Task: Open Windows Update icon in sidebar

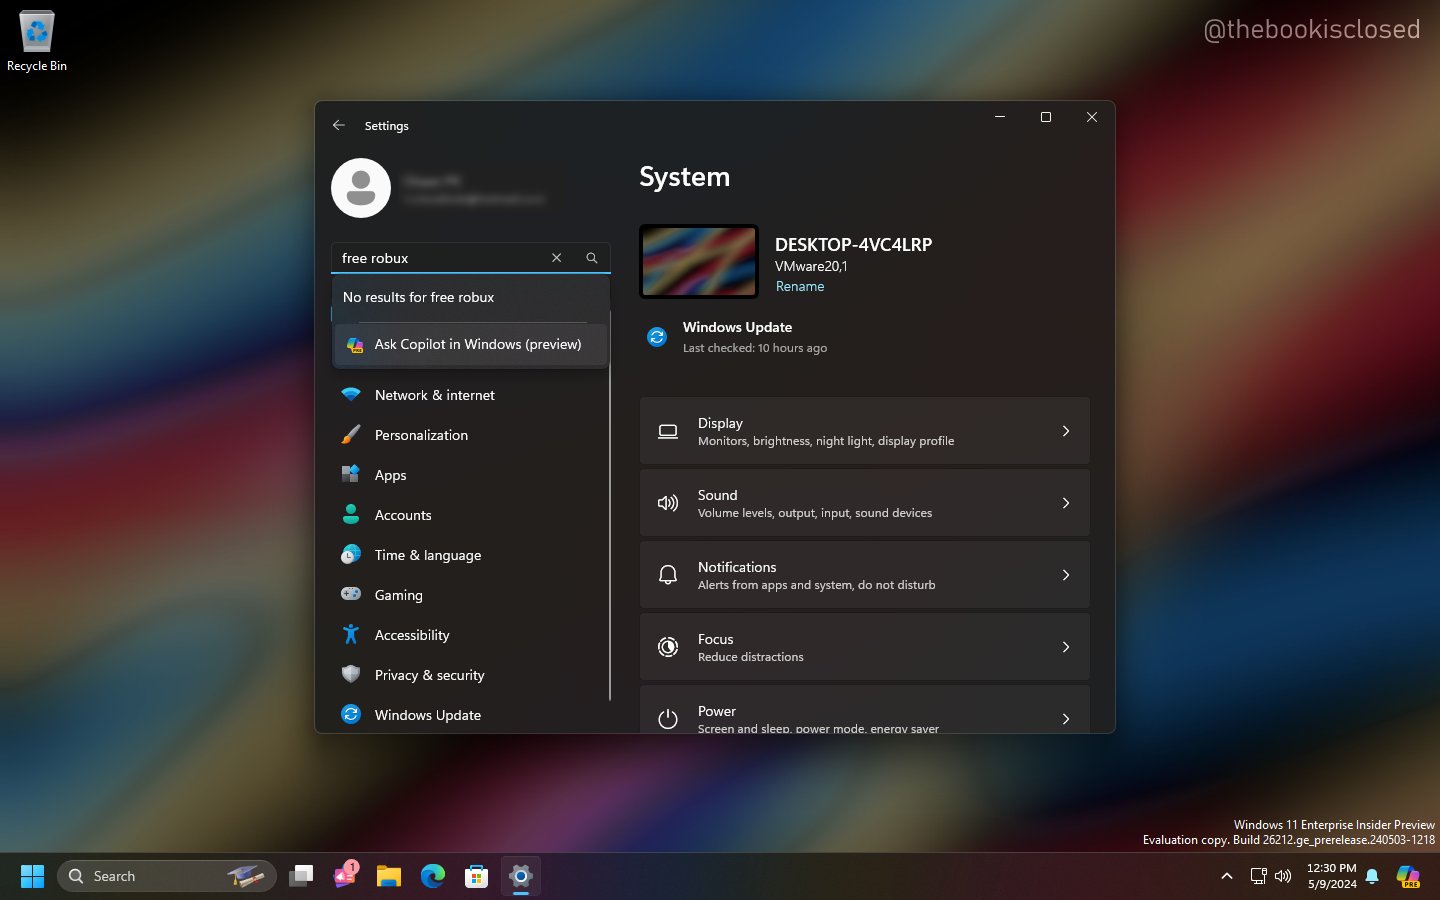Action: [351, 715]
